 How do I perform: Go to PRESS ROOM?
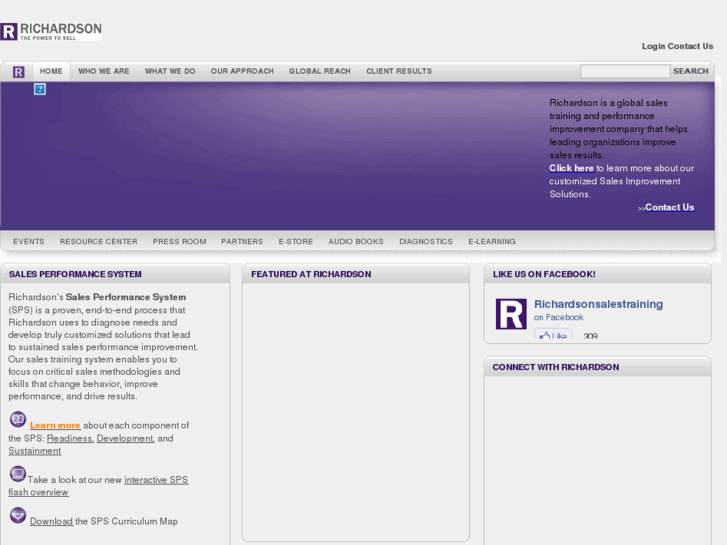[179, 242]
